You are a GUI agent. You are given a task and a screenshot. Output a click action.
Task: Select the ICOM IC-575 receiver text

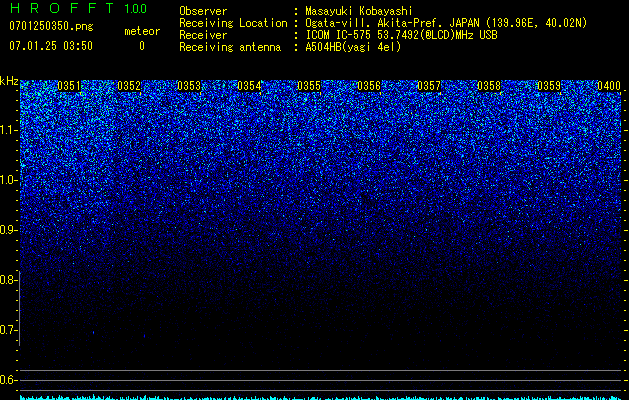point(401,35)
